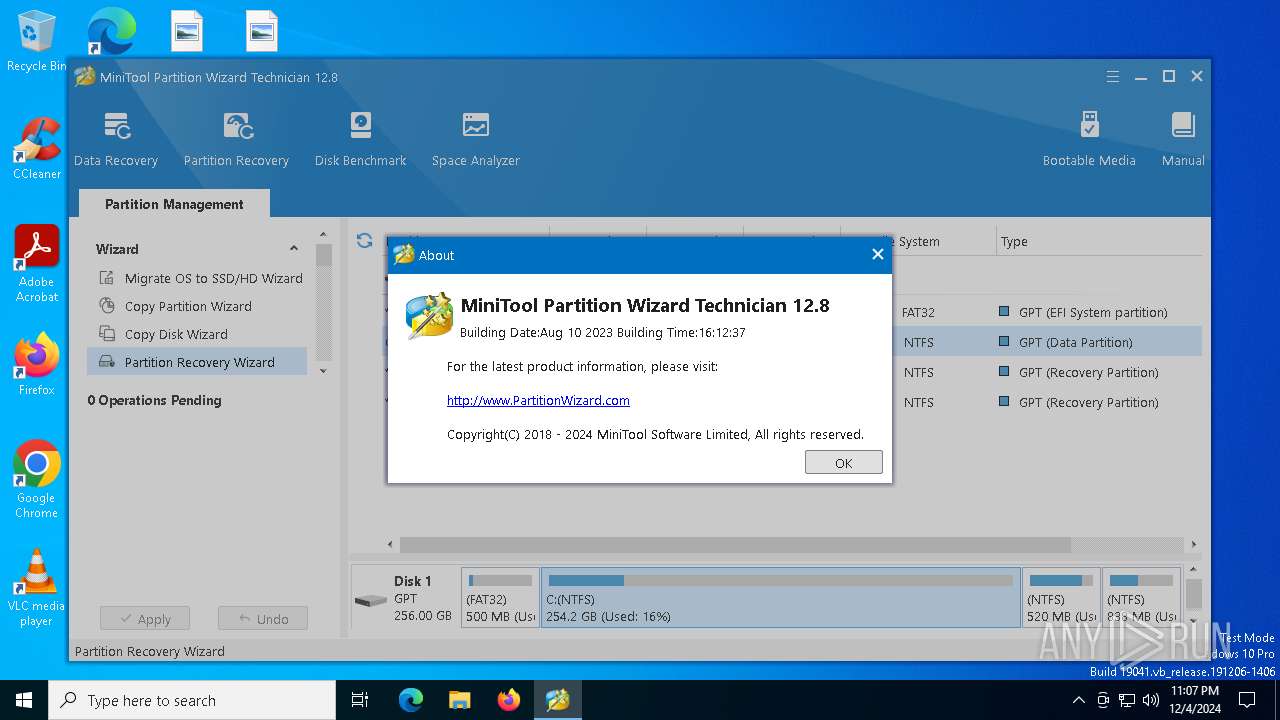Open the PartitionWizard.com link
Image resolution: width=1280 pixels, height=720 pixels.
[538, 400]
